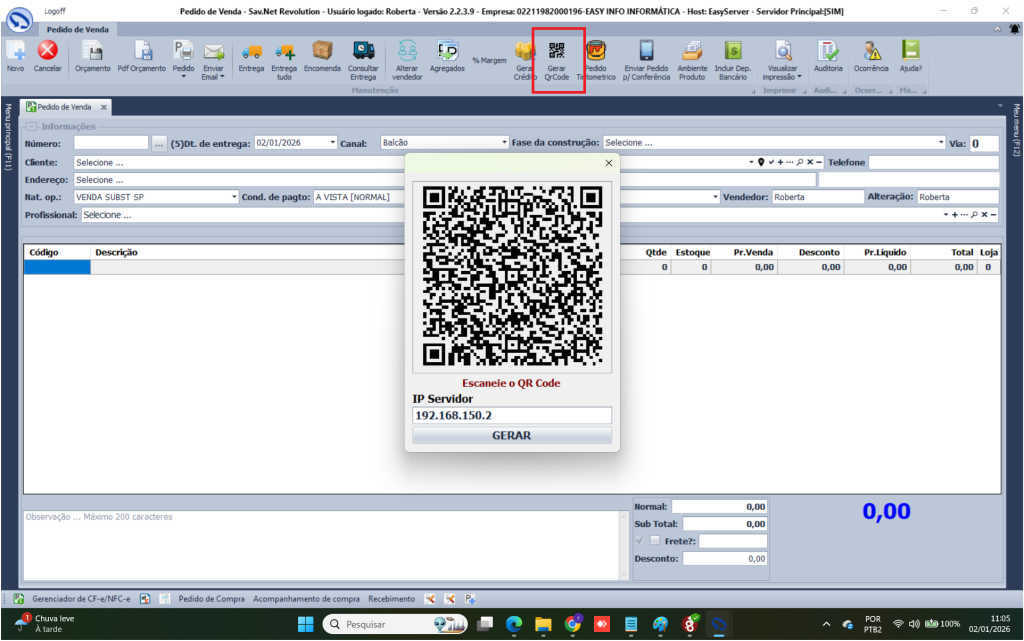Click the Novo order icon
Image resolution: width=1024 pixels, height=641 pixels.
pyautogui.click(x=15, y=51)
